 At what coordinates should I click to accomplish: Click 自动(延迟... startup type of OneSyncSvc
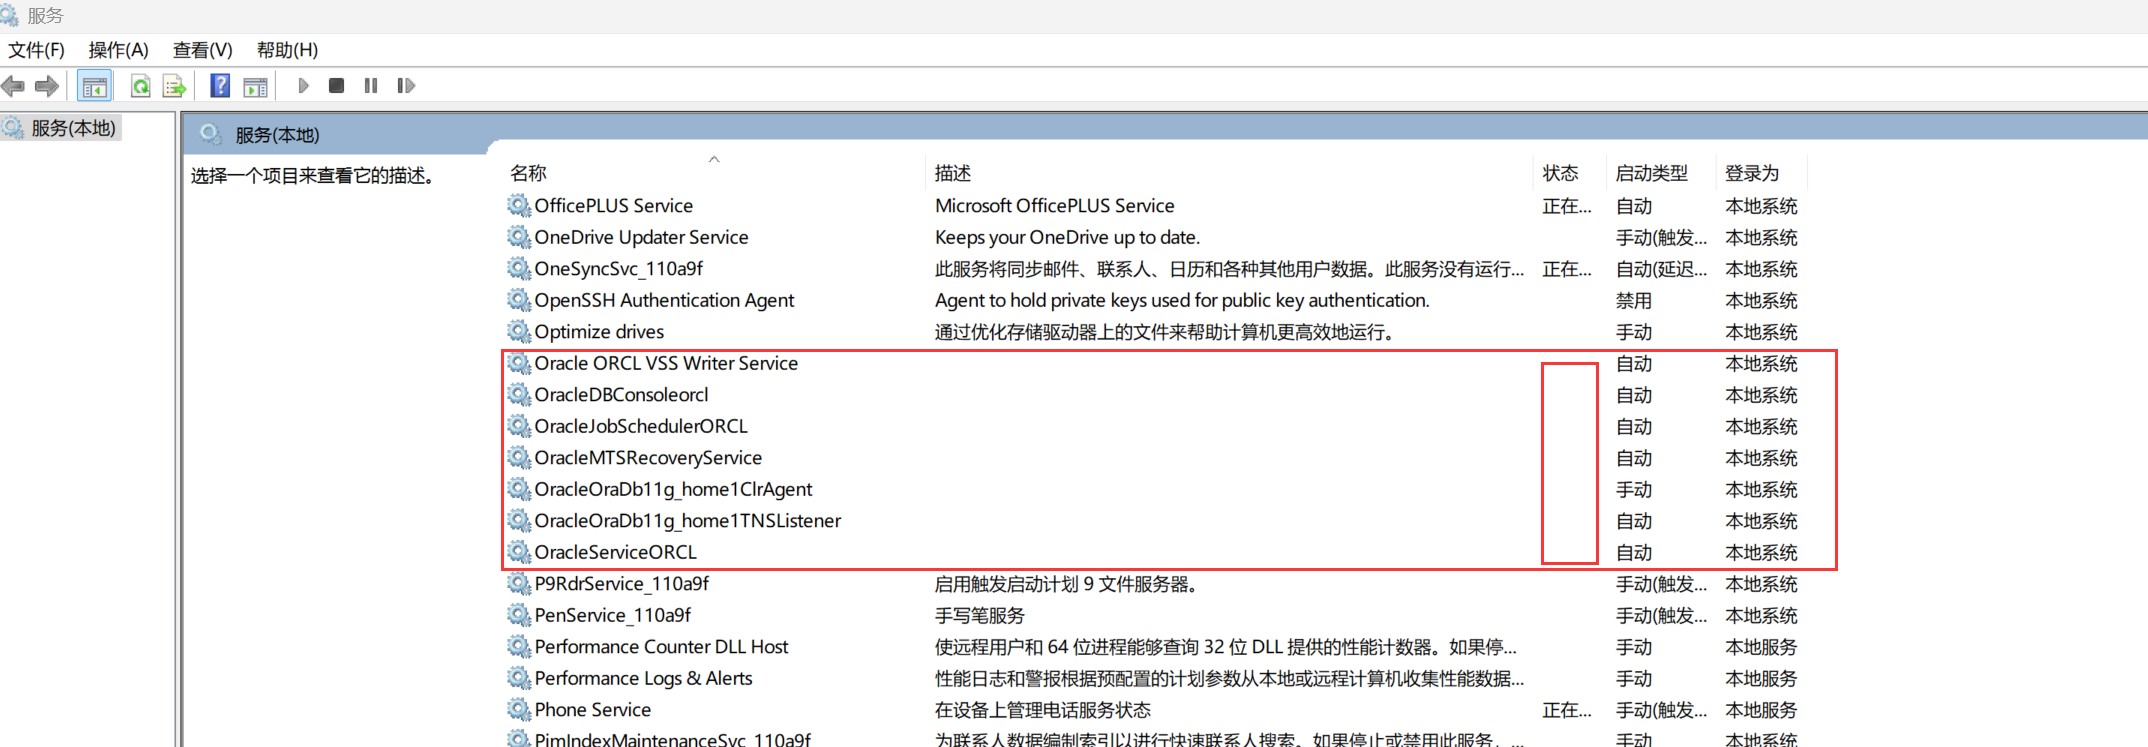[1661, 268]
